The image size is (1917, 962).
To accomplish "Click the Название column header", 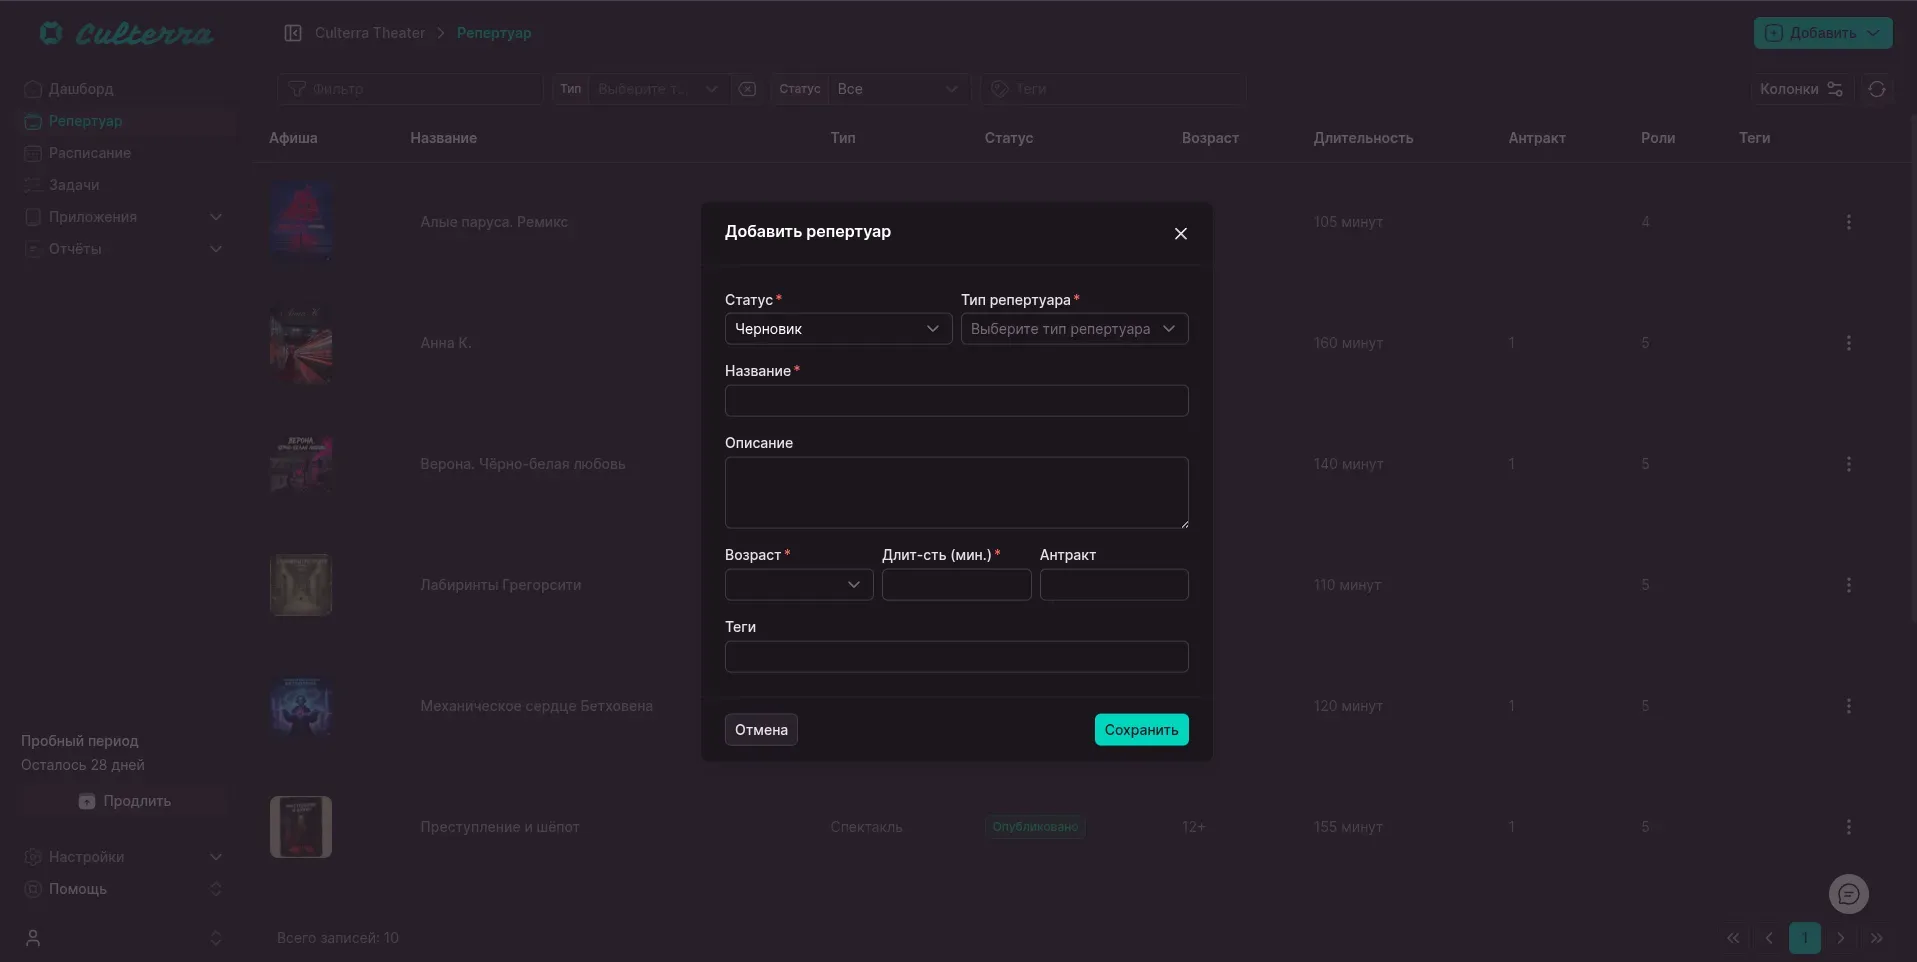I will click(x=443, y=138).
